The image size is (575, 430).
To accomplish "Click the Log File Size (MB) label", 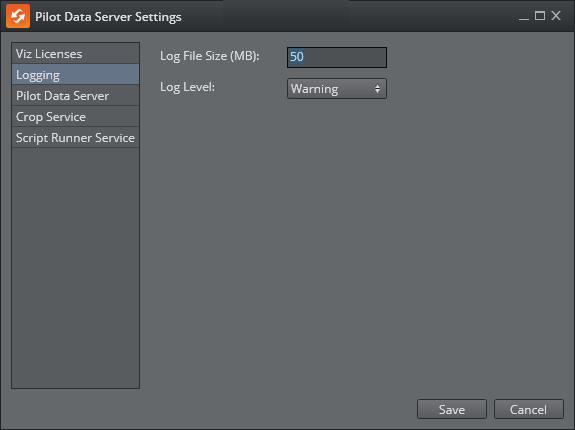I will pyautogui.click(x=210, y=56).
